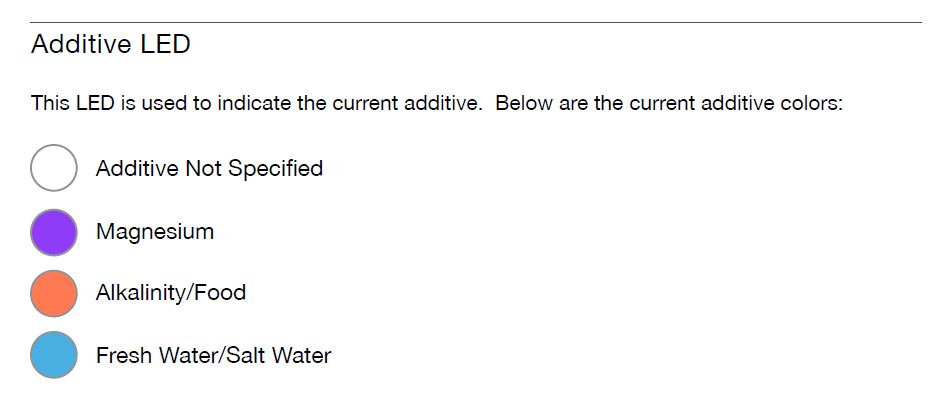Select the purple Magnesium color circle
The height and width of the screenshot is (415, 933).
(x=54, y=232)
